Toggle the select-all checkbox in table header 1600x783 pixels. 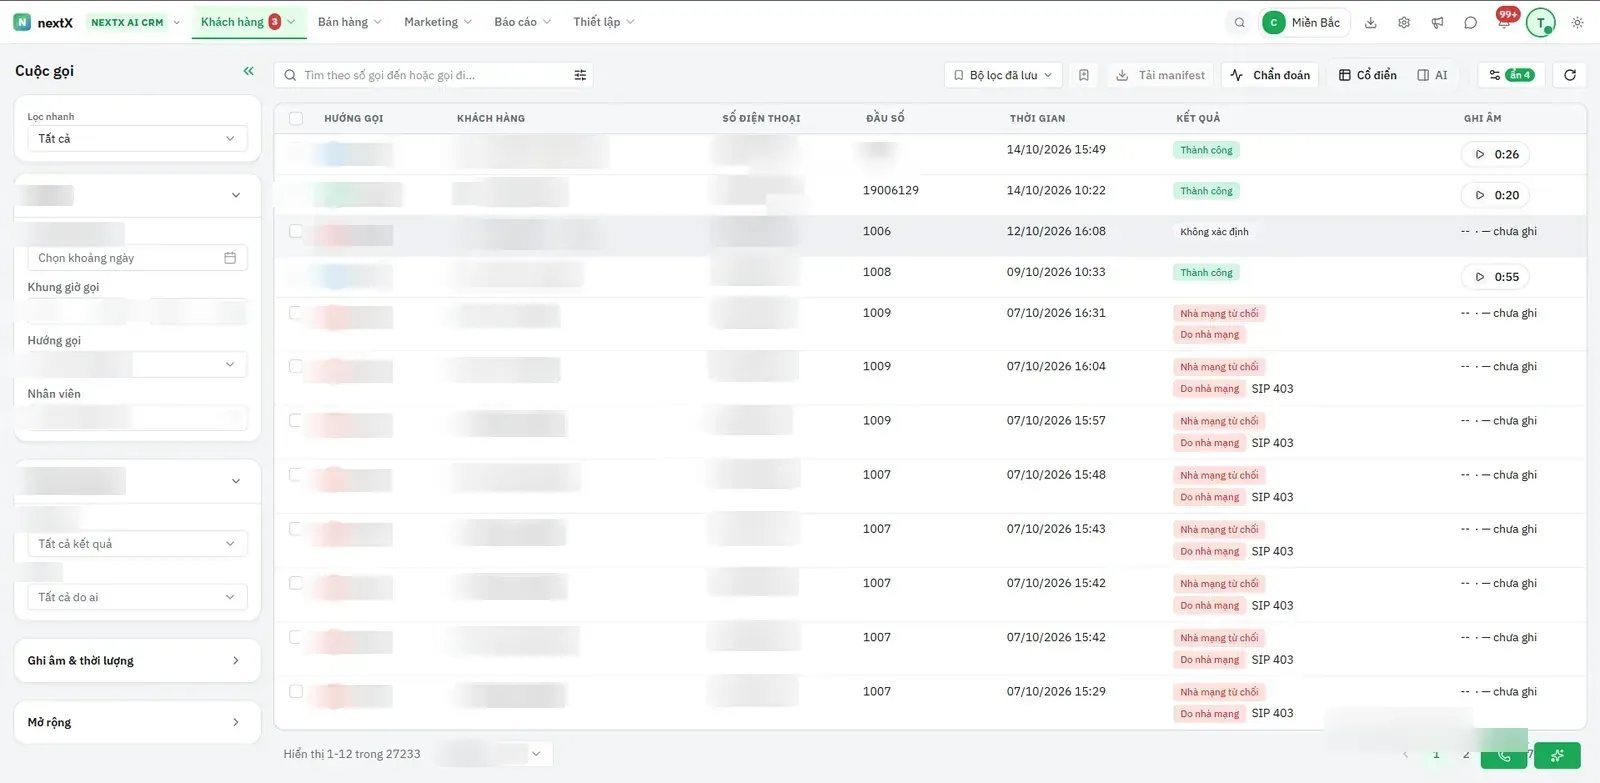[296, 118]
